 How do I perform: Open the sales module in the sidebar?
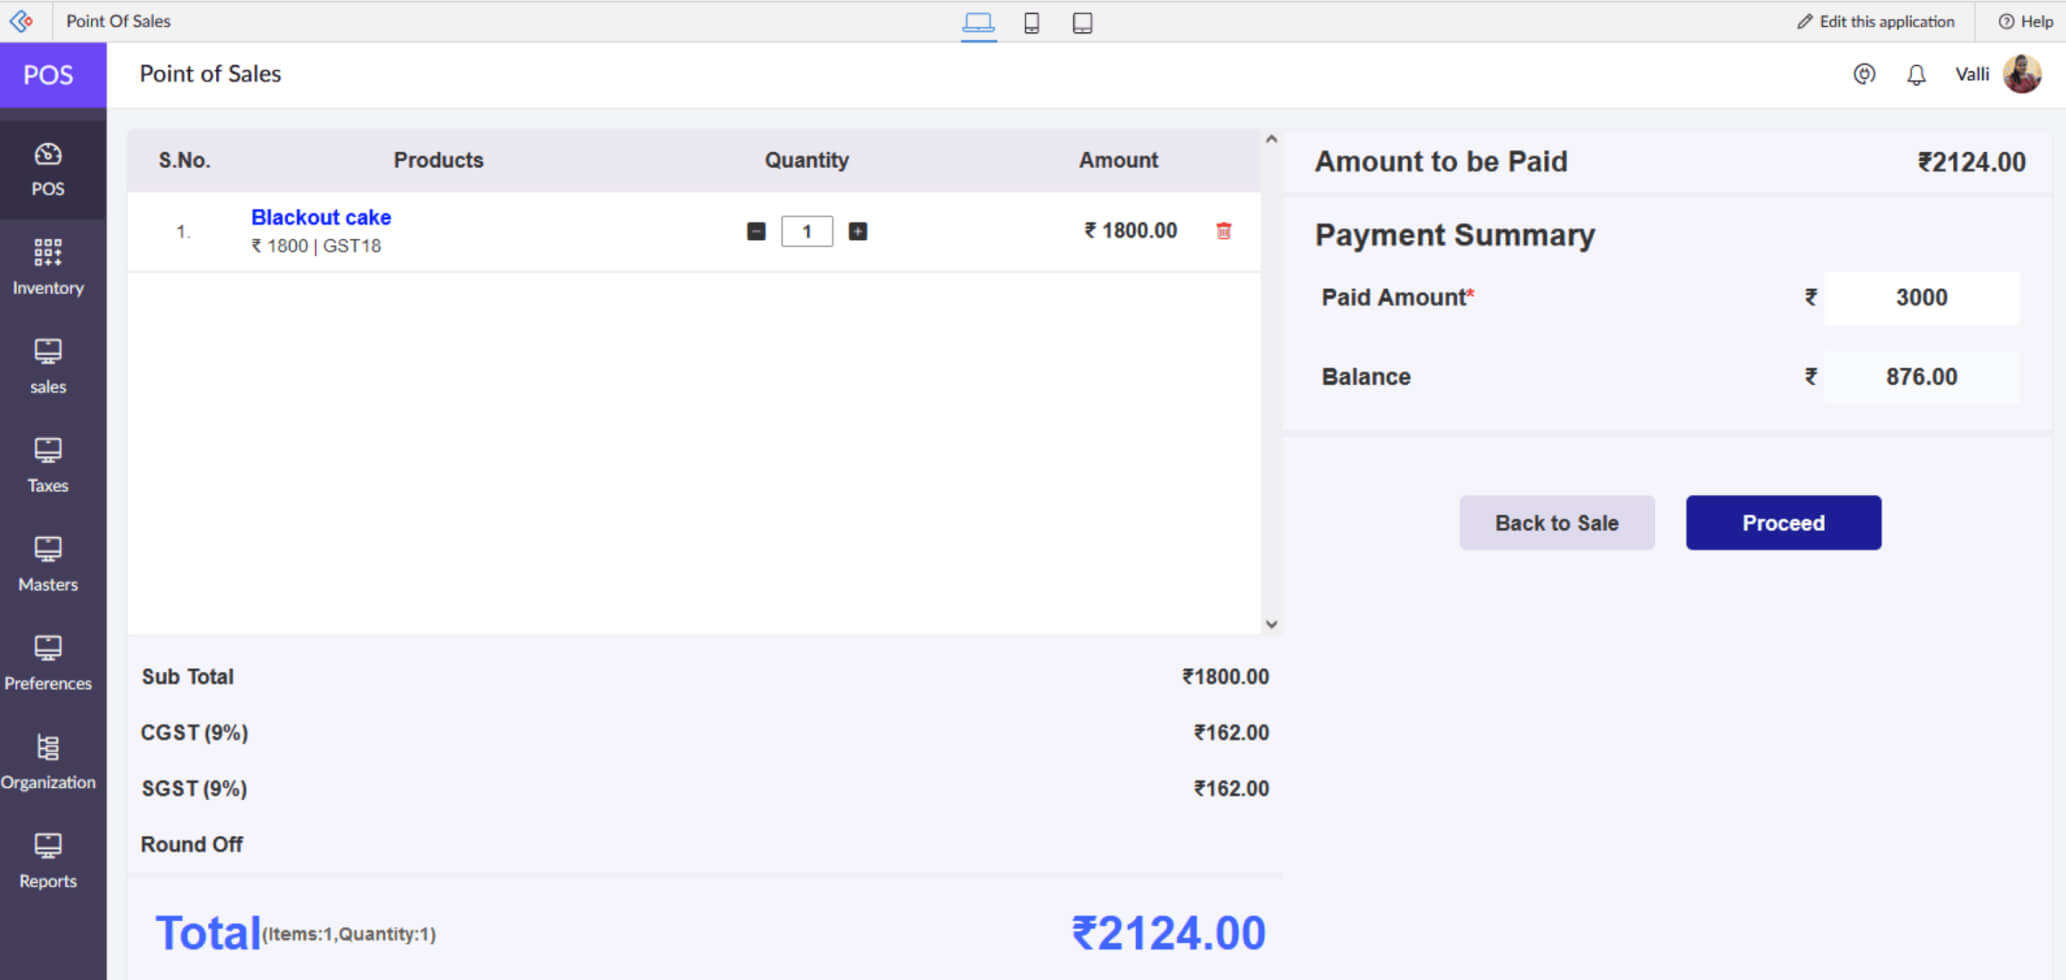[x=47, y=364]
